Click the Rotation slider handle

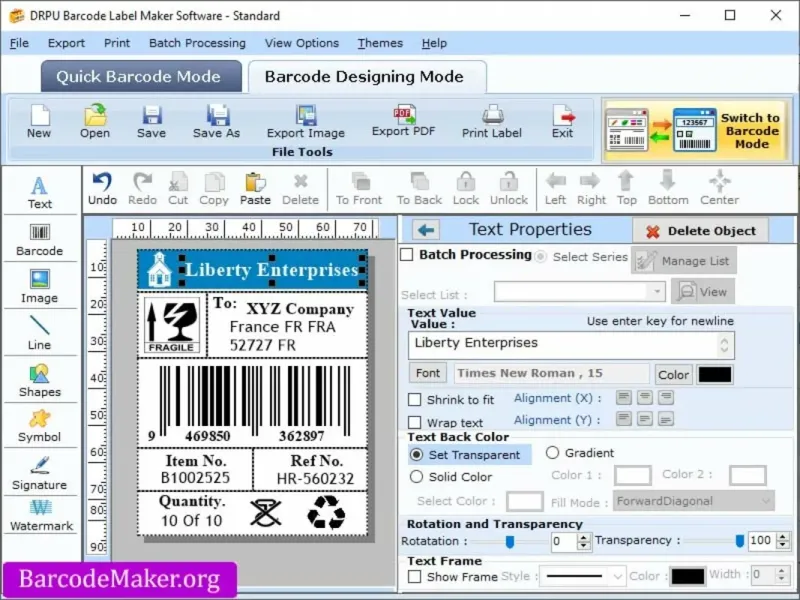pos(510,542)
